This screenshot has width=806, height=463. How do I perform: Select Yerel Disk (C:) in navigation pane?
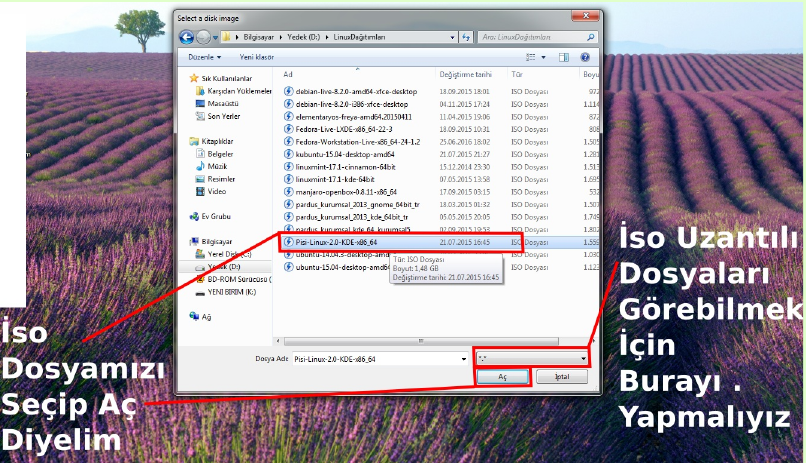pos(229,254)
